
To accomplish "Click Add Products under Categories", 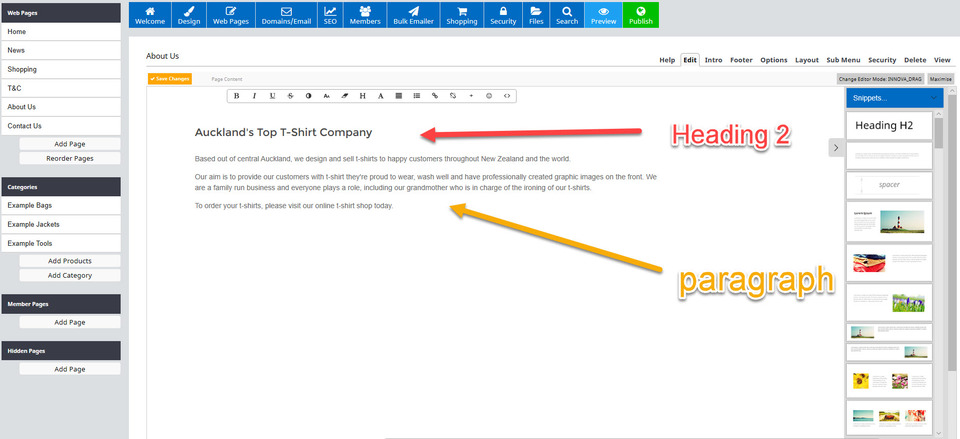I will [x=70, y=261].
